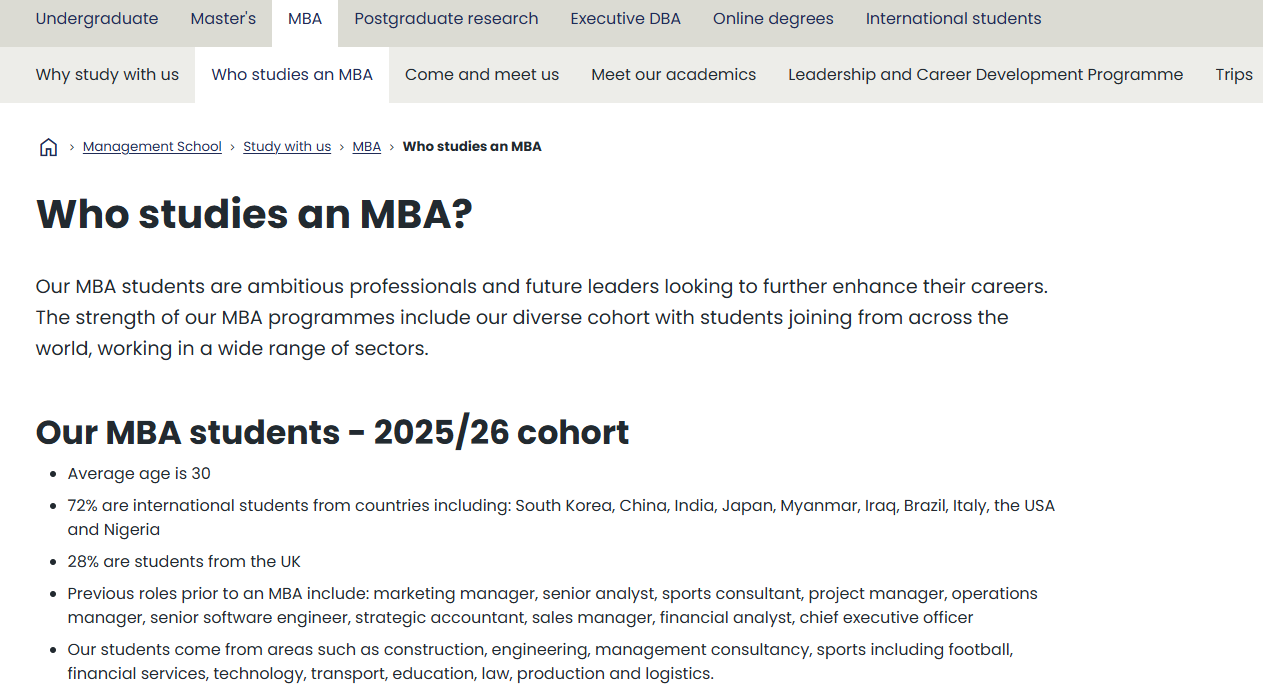Select the MBA top navigation tab
The width and height of the screenshot is (1263, 693).
305,19
